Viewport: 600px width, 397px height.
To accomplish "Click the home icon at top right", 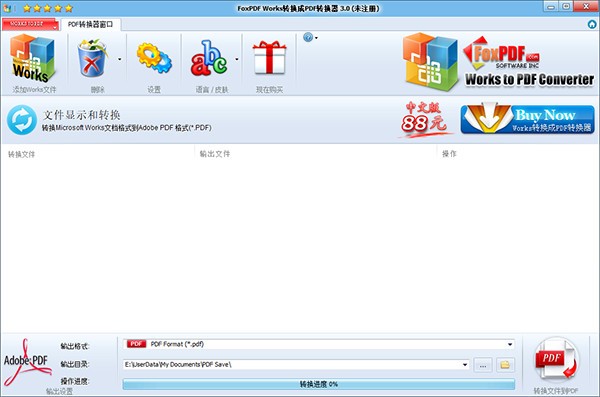I will point(592,25).
